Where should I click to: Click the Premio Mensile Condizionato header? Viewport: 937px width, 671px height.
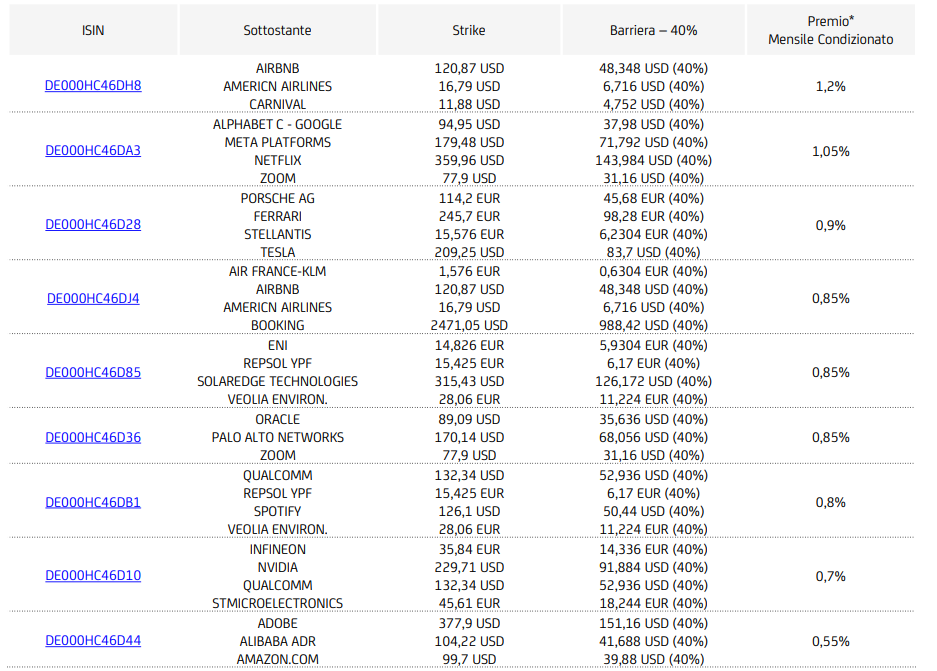(831, 30)
